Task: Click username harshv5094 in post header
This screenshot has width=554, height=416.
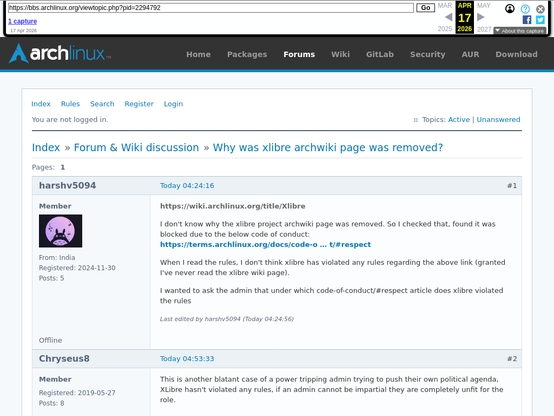Action: tap(67, 186)
